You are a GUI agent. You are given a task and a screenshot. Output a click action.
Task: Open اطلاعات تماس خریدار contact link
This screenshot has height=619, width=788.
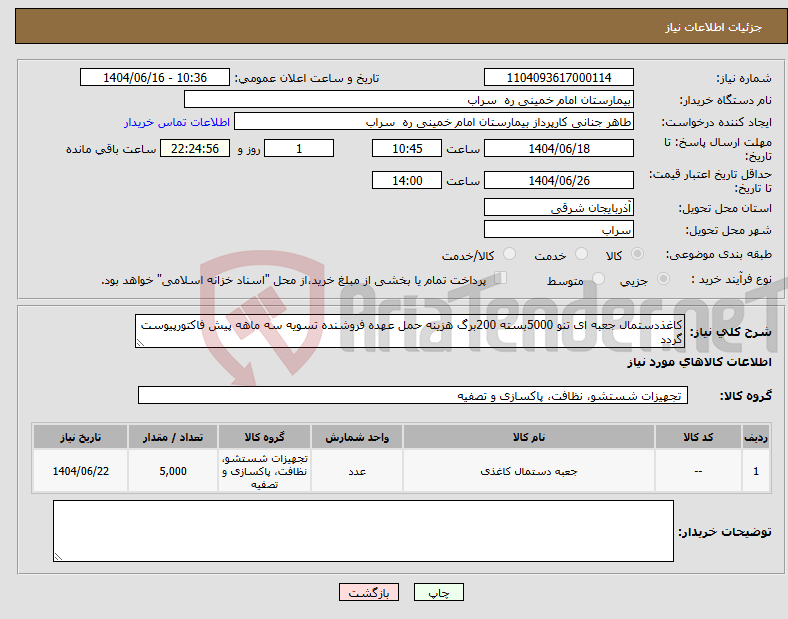(x=177, y=122)
